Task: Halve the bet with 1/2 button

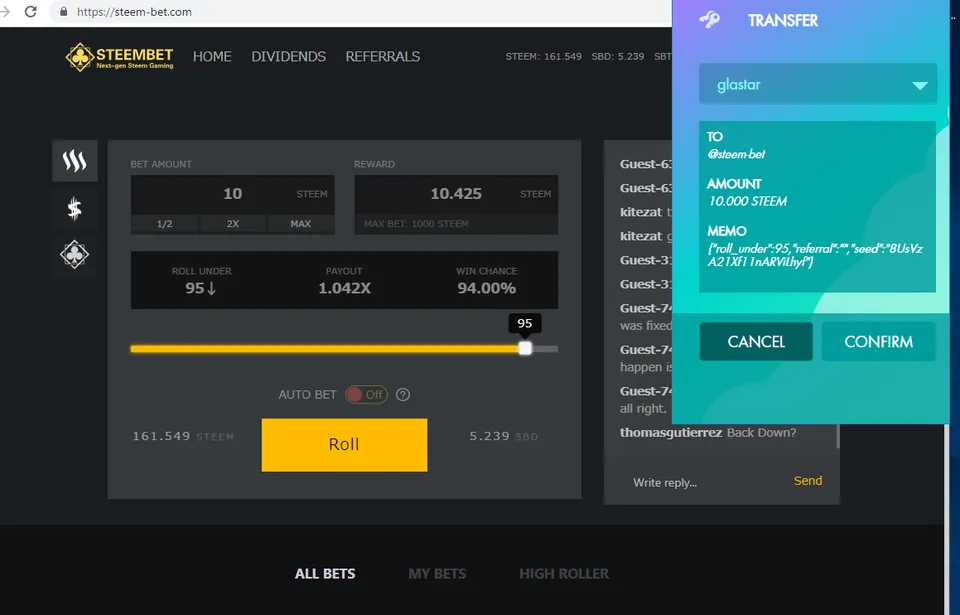Action: coord(165,224)
